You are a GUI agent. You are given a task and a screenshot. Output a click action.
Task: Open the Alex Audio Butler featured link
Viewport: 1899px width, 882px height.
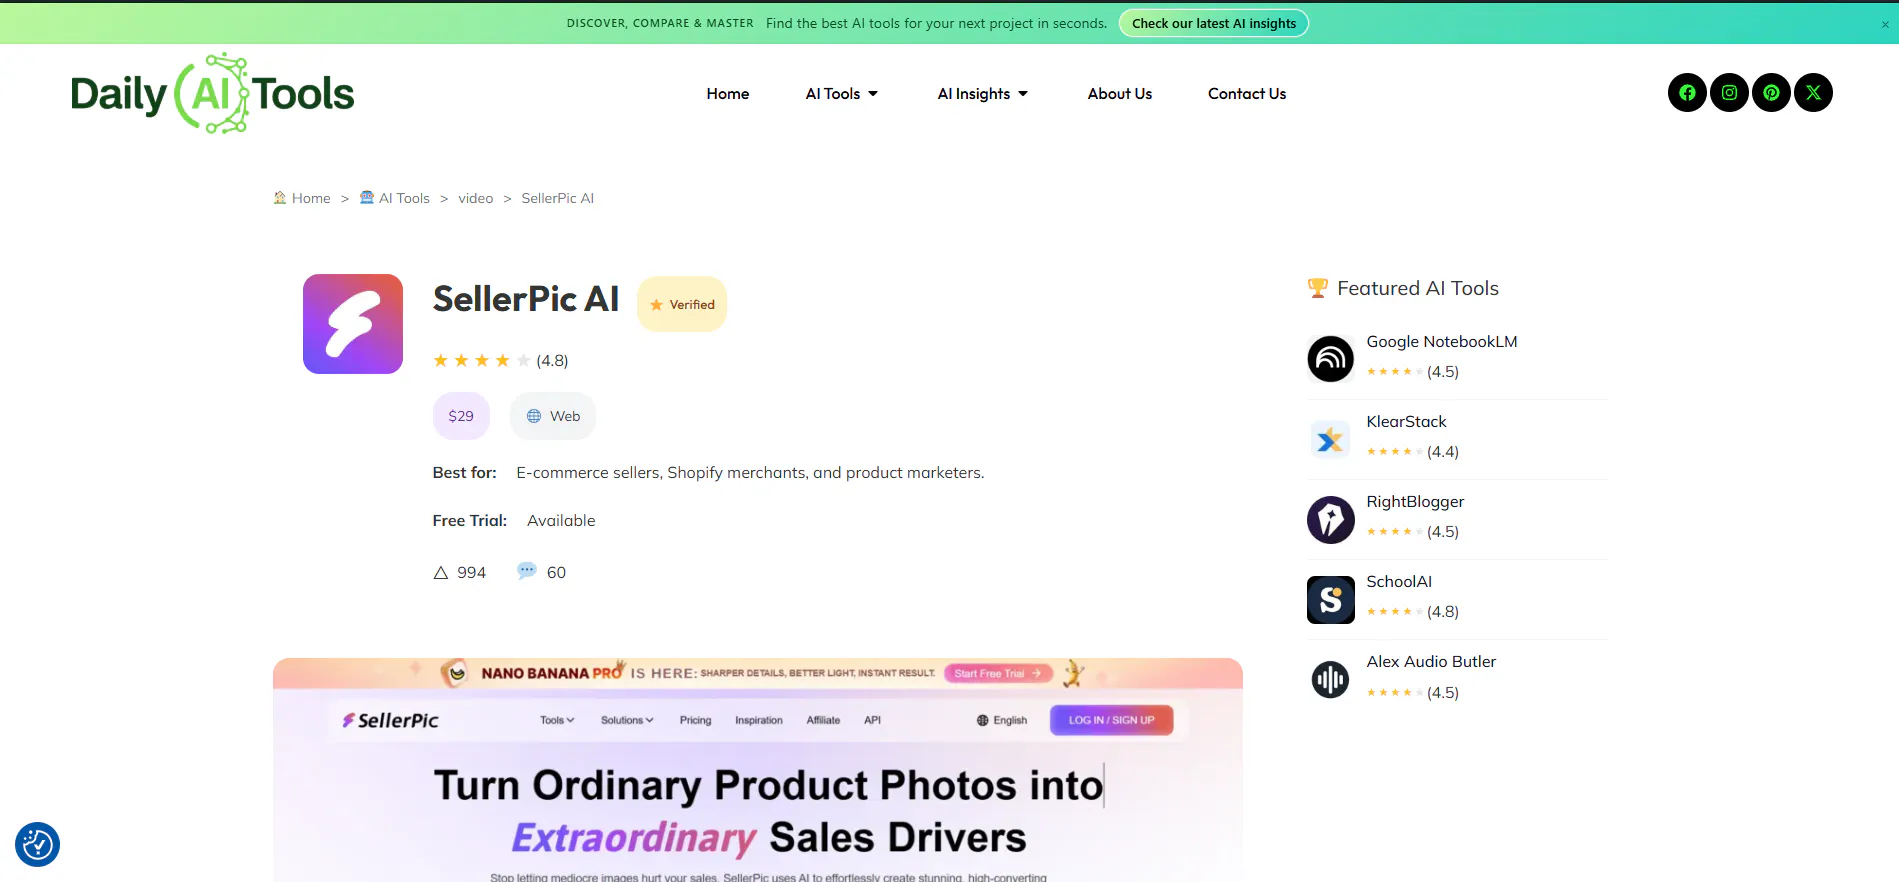coord(1432,662)
